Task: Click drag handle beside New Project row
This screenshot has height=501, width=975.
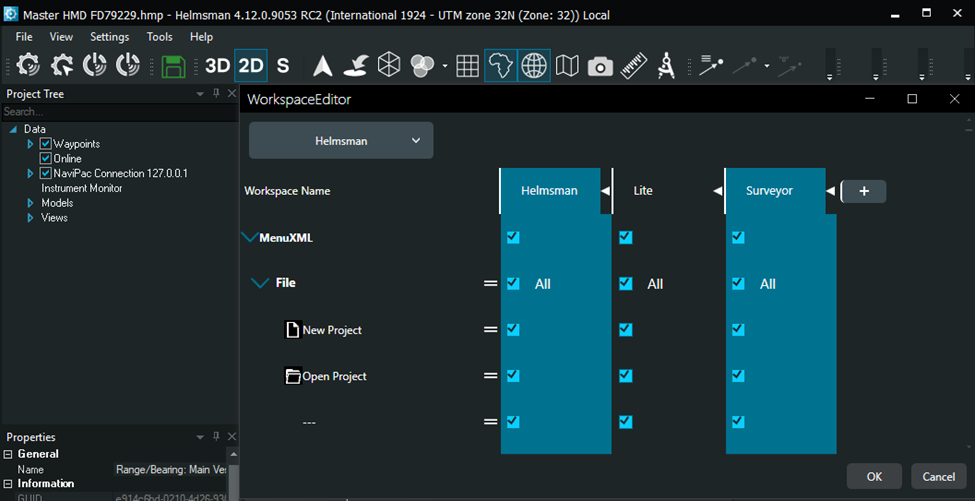Action: (x=491, y=329)
